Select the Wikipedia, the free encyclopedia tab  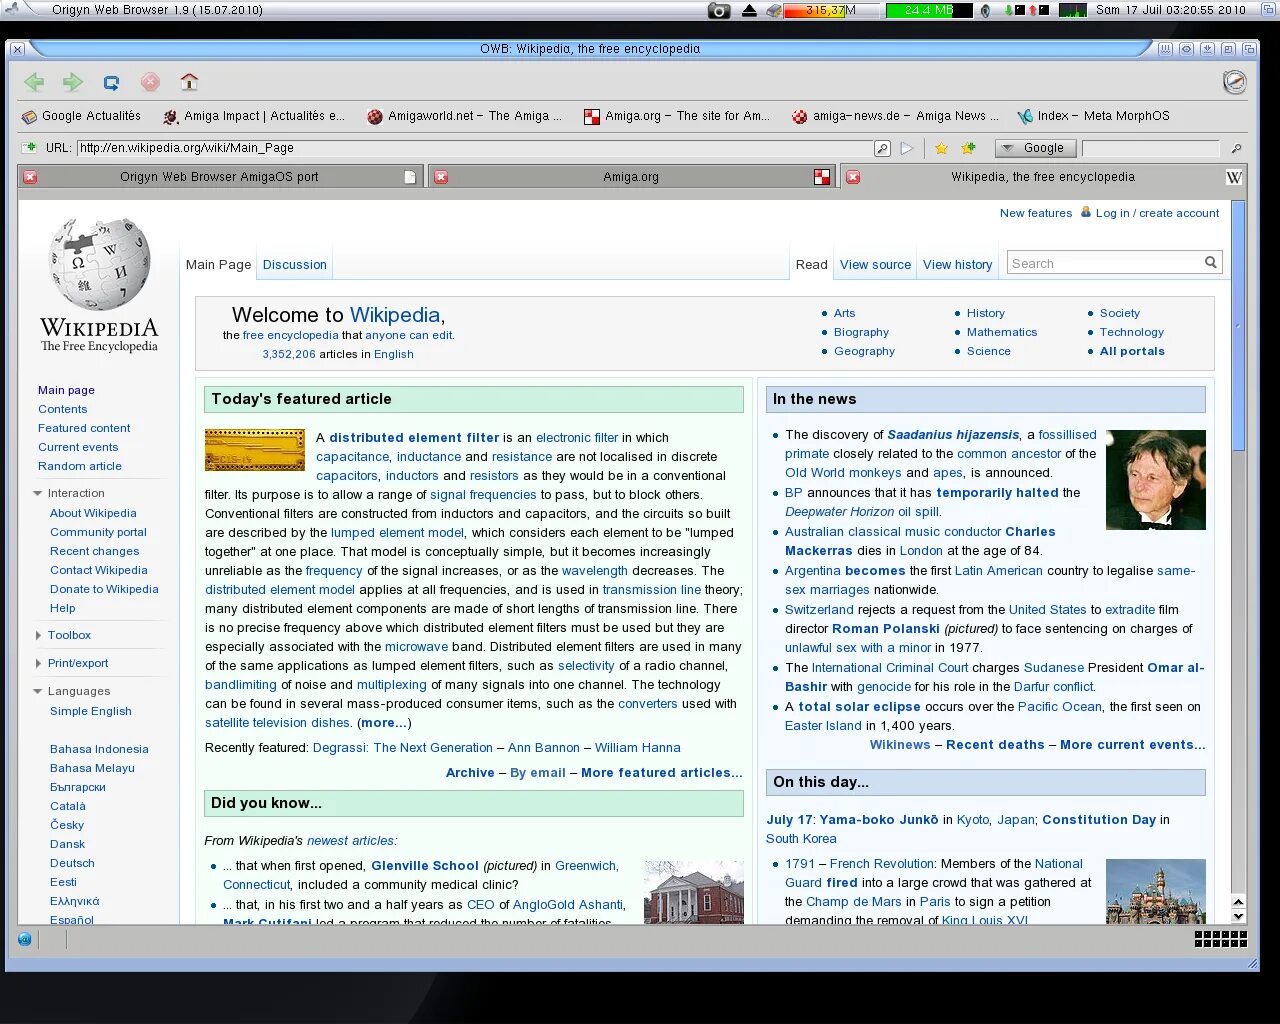click(x=1043, y=177)
